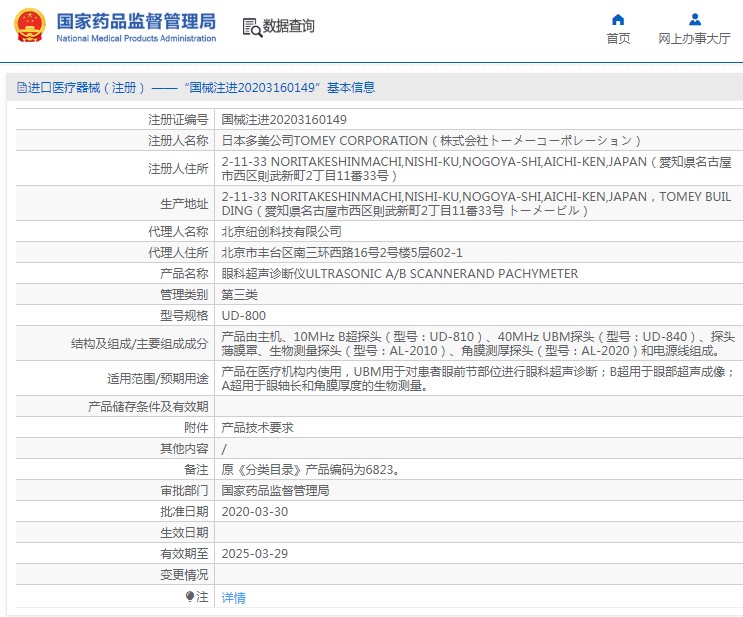Select the TOMEY CORPORATION registrant name

pyautogui.click(x=431, y=141)
